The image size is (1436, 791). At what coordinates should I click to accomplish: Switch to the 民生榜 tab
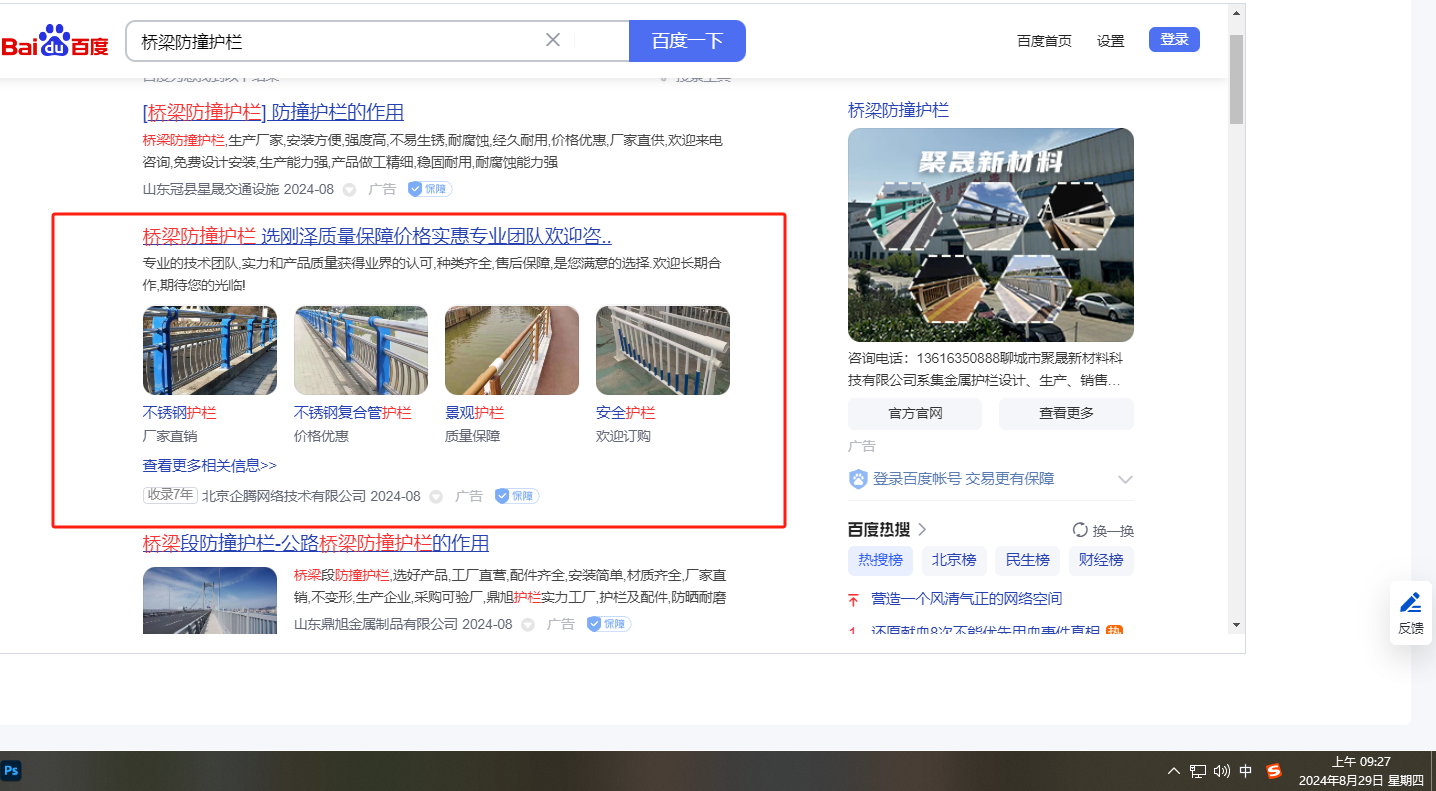(1028, 560)
